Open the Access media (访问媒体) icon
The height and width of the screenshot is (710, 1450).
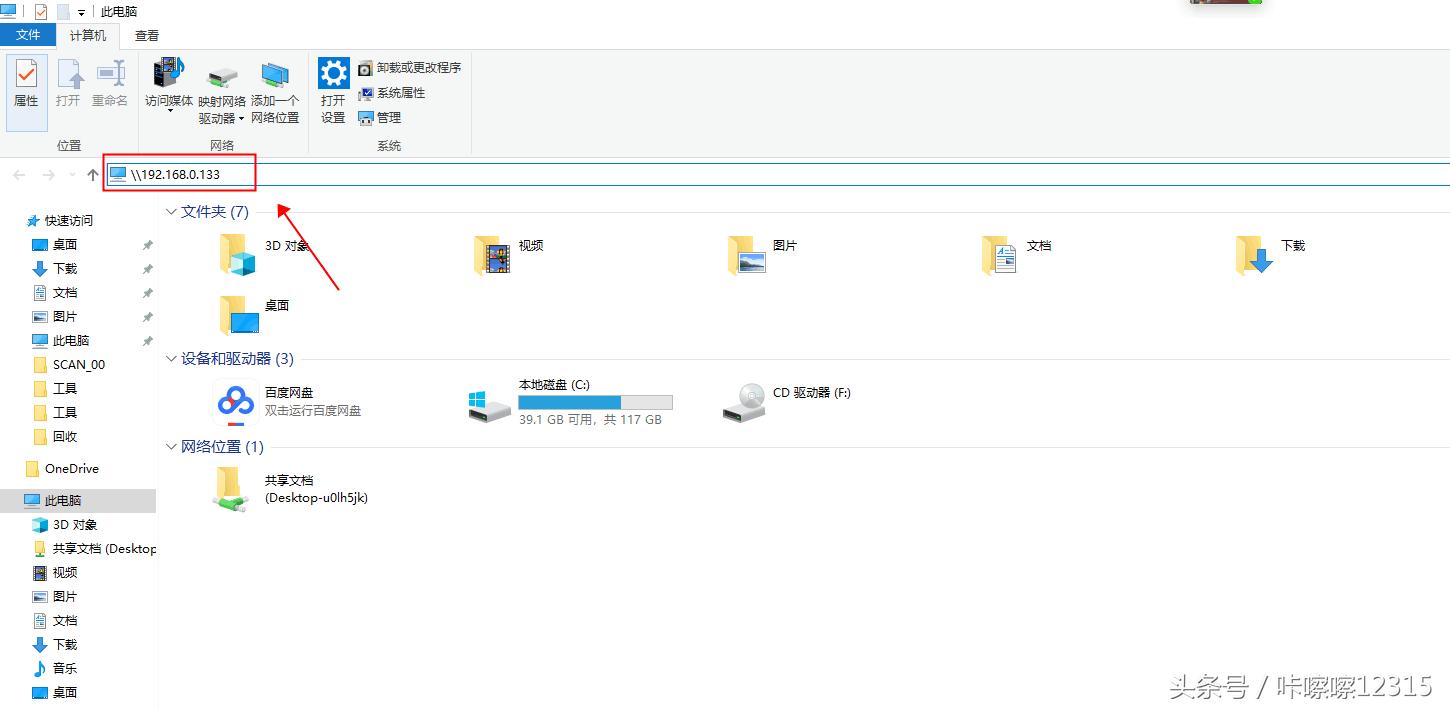[x=169, y=84]
